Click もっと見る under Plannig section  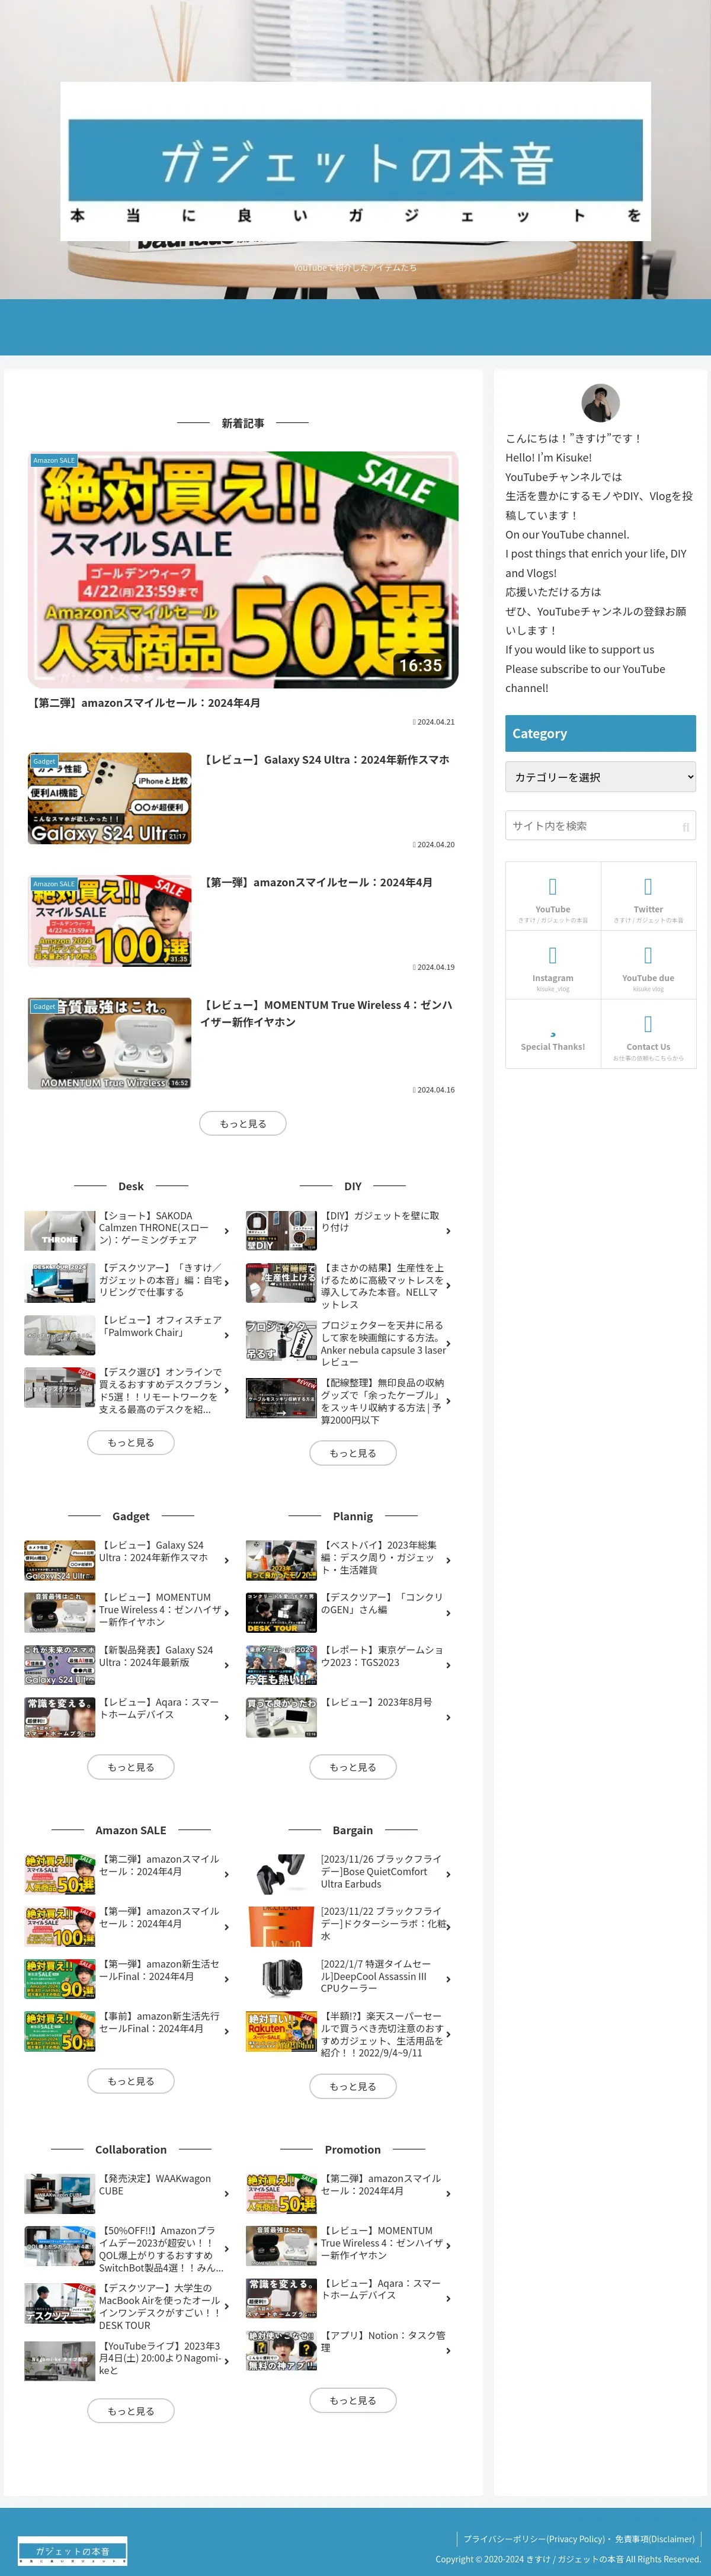click(353, 1767)
